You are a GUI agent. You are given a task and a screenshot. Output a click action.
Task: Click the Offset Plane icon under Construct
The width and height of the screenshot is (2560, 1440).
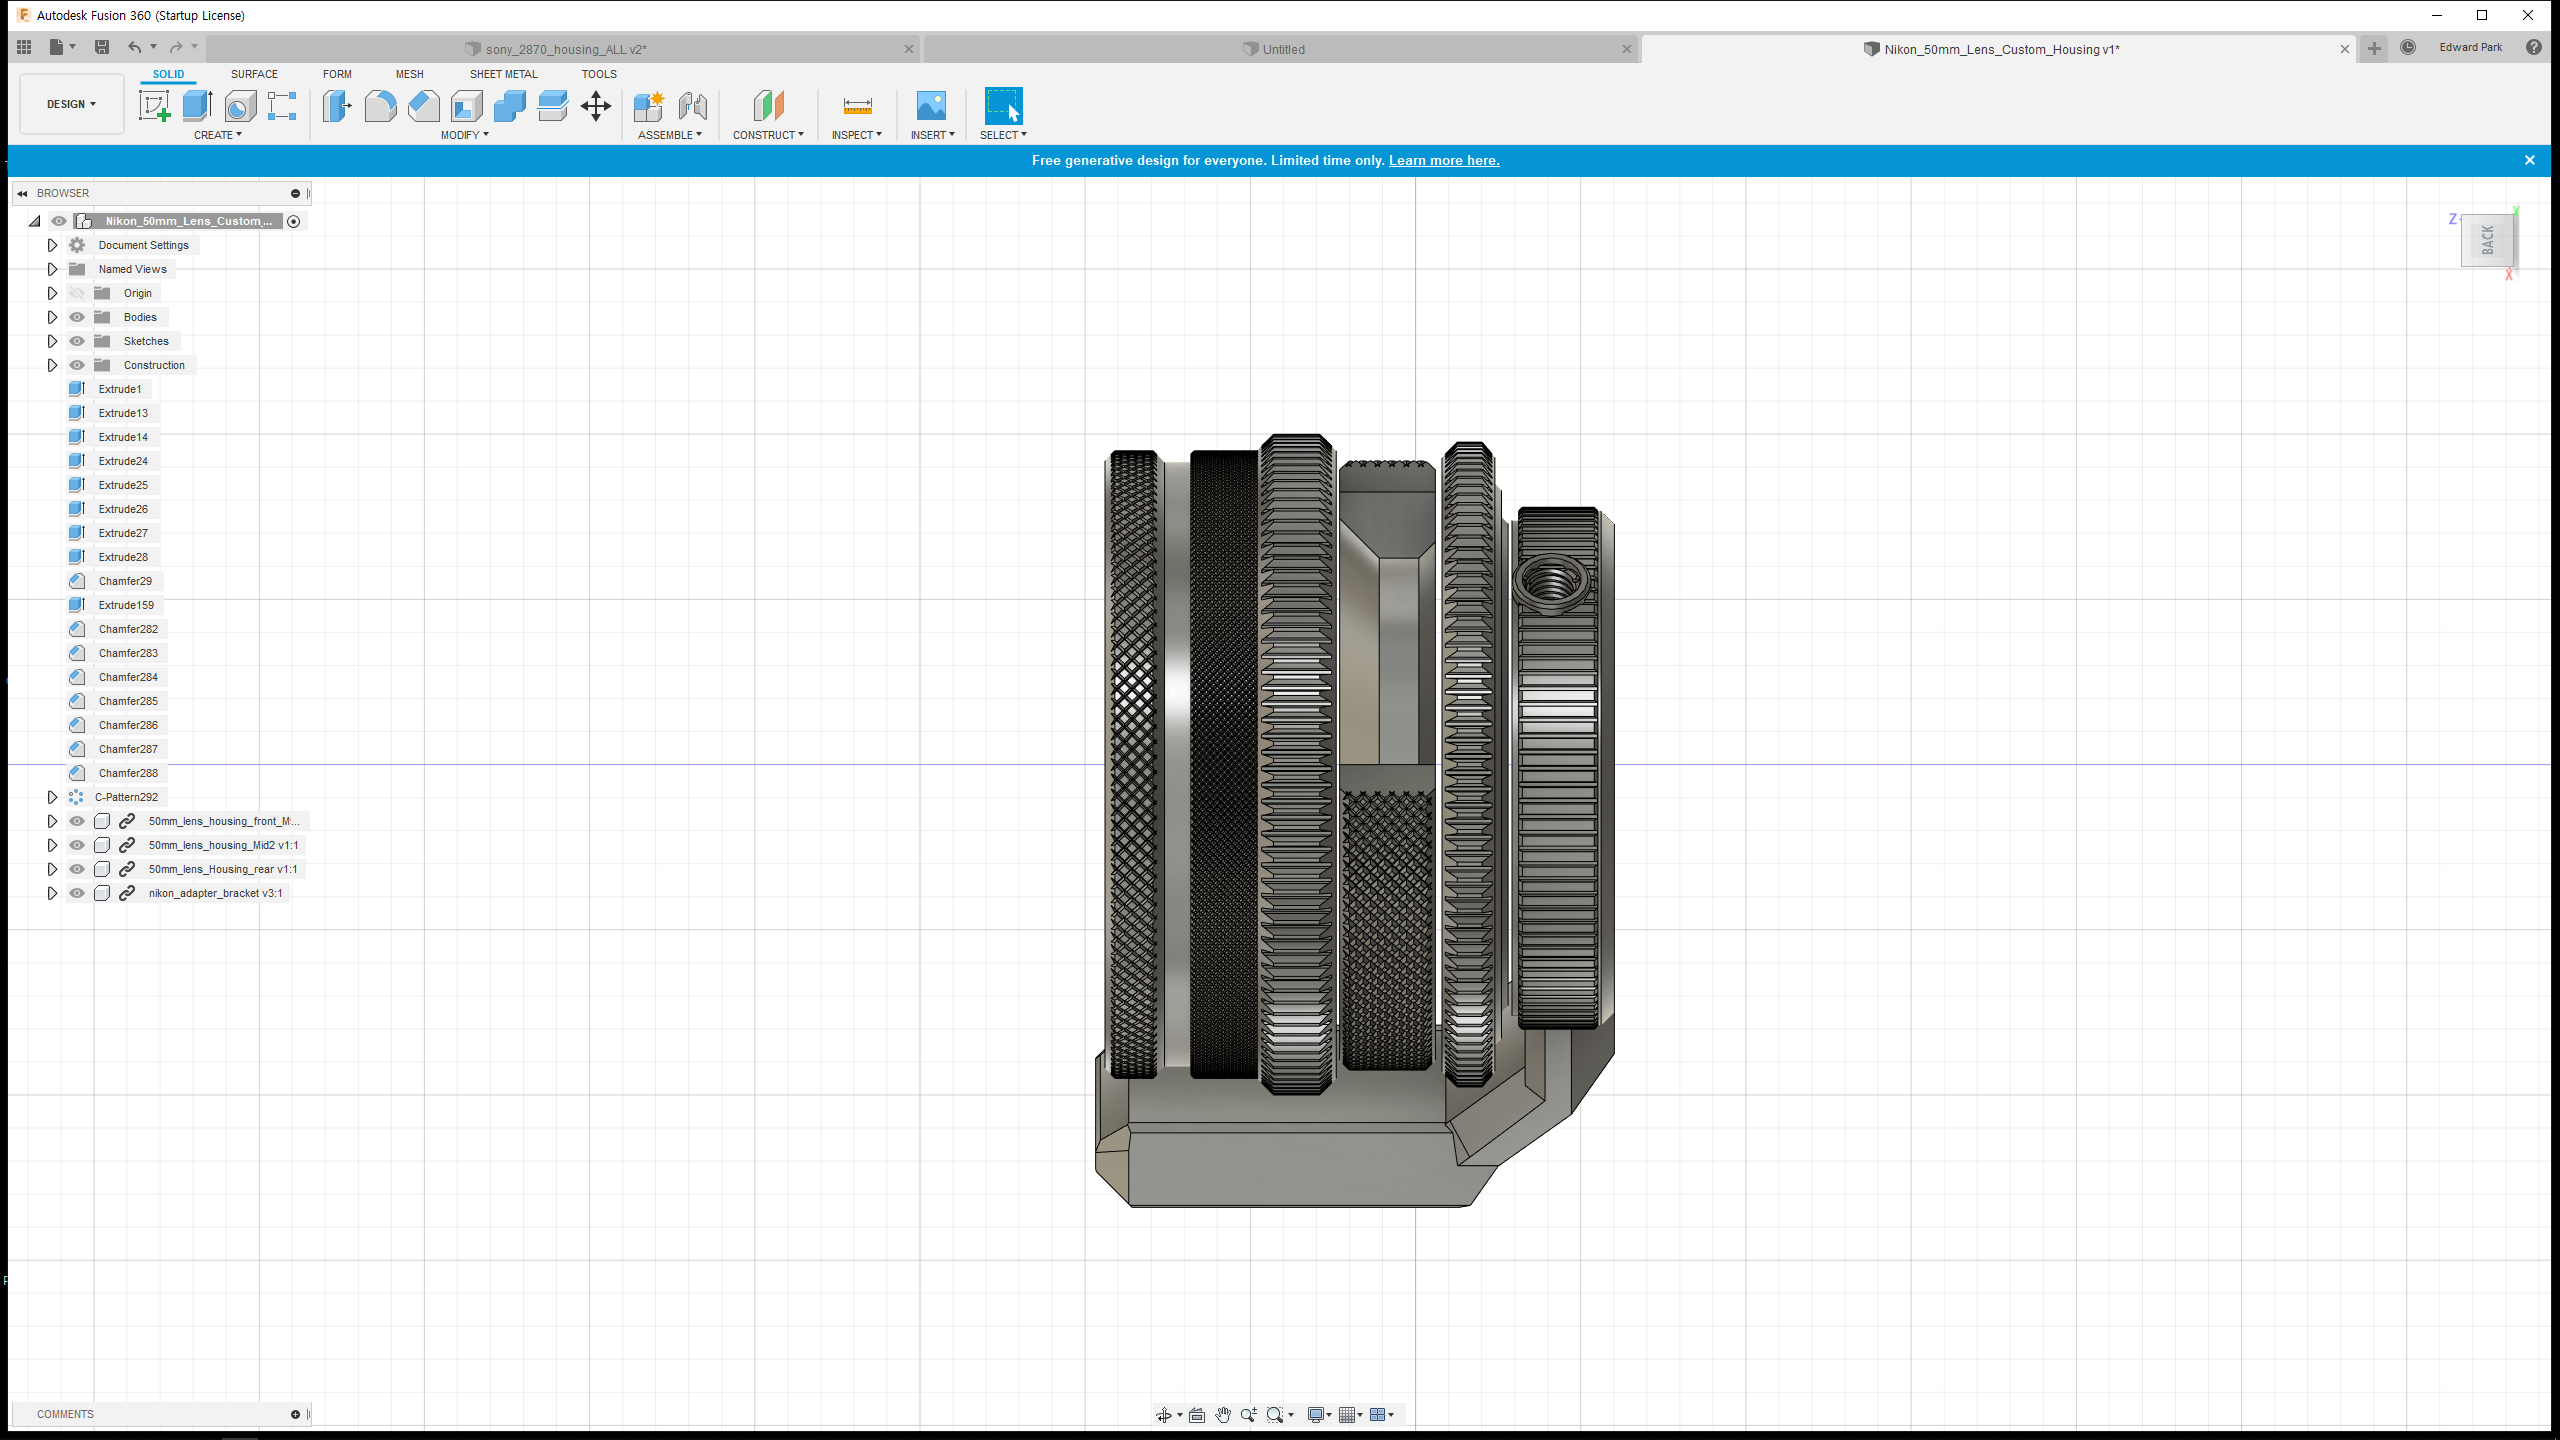tap(768, 106)
